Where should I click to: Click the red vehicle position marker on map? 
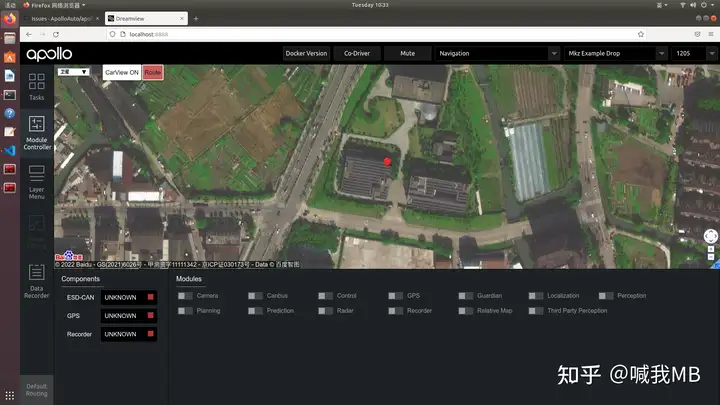coord(387,161)
